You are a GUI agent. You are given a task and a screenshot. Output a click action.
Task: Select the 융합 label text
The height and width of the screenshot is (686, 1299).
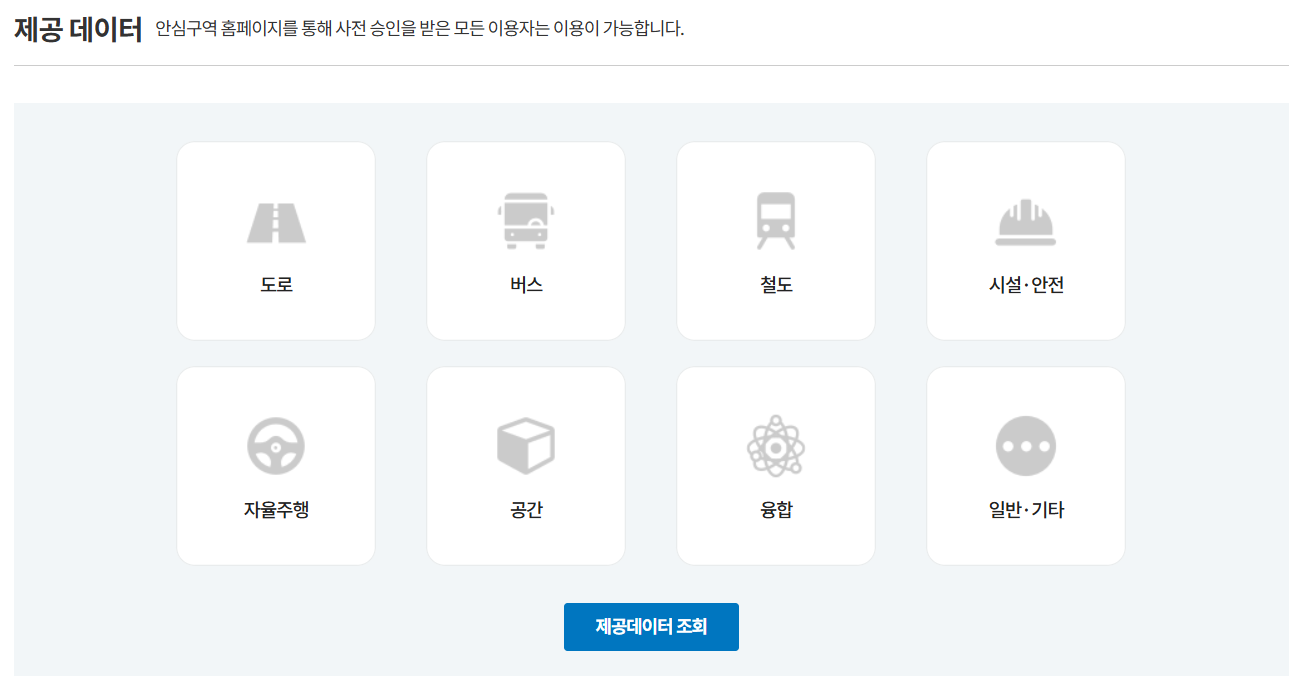point(776,510)
